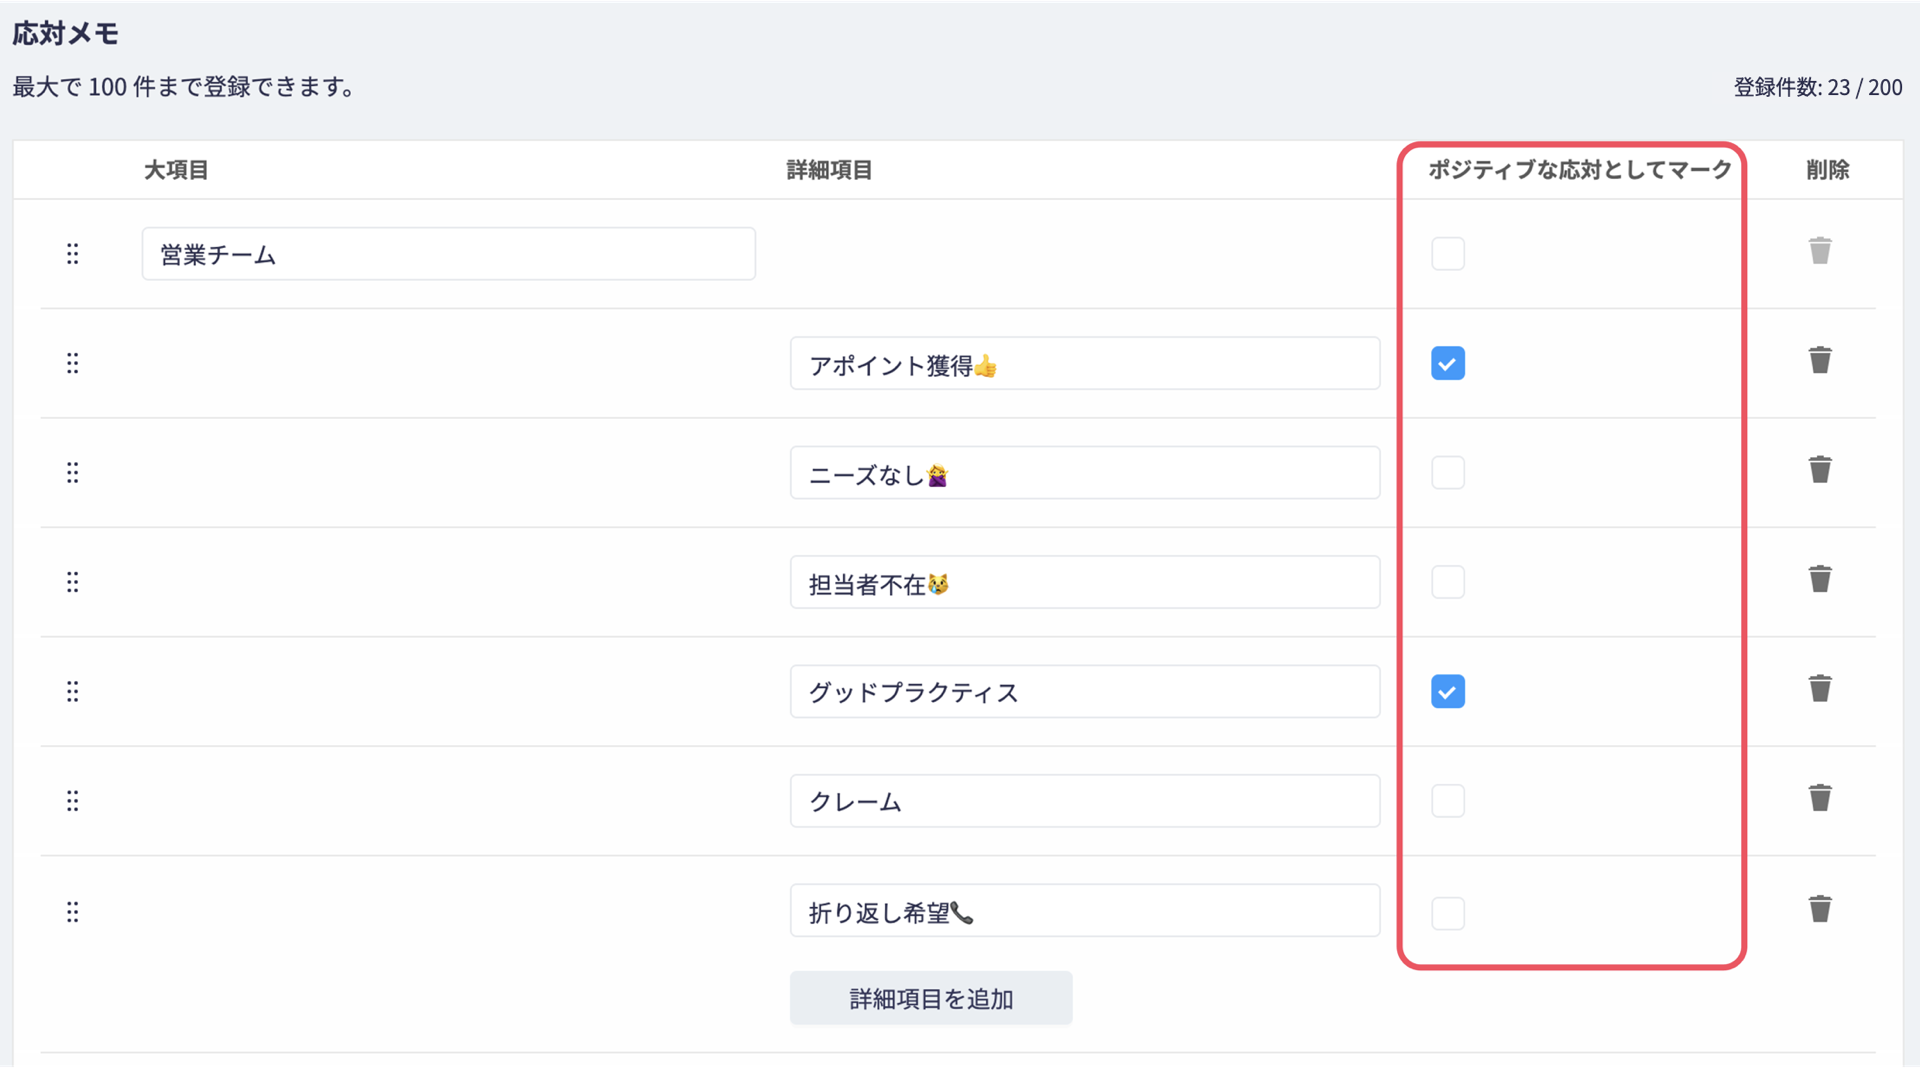1920x1068 pixels.
Task: Click the drag handle beside 折り返し希望
Action: (72, 912)
